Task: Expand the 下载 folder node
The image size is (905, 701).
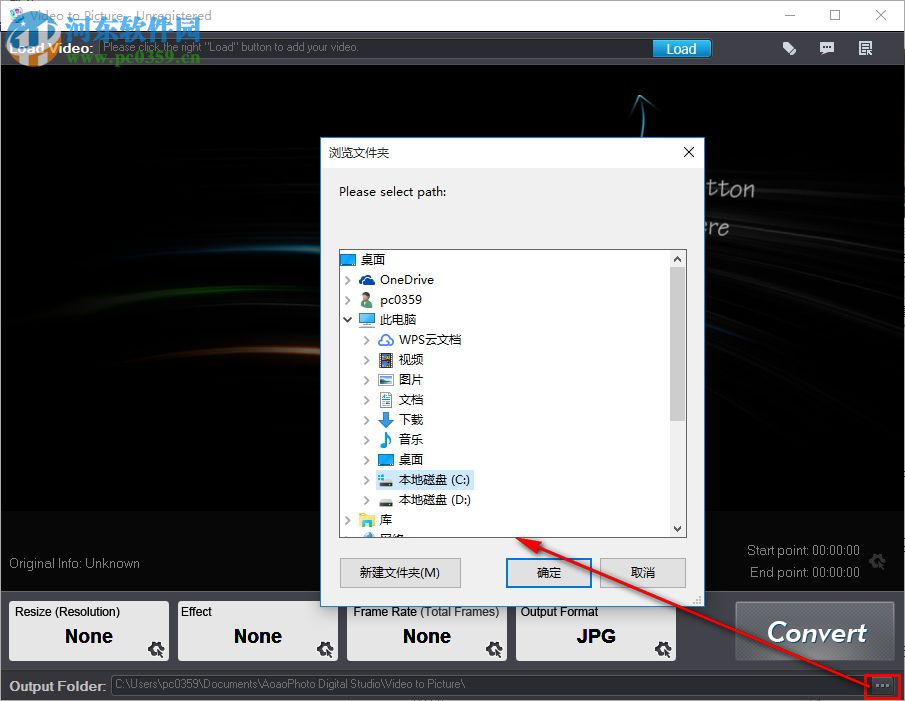Action: coord(365,419)
